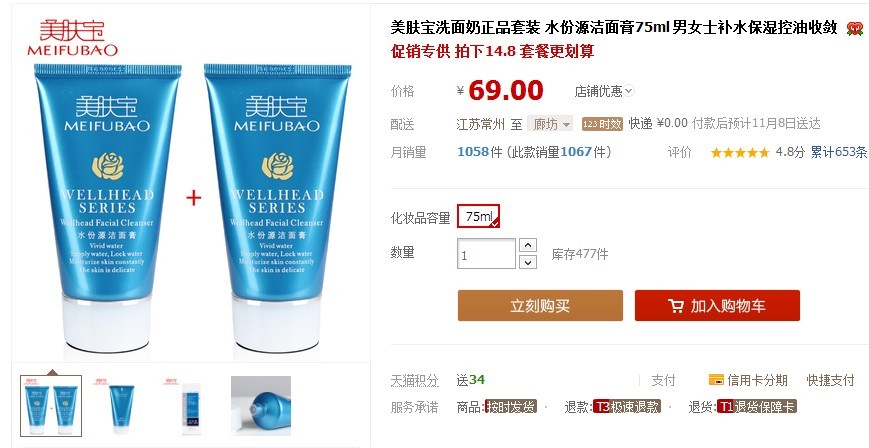Click the 按时发货 service badge
Screen dimensions: 869x448
[510, 407]
